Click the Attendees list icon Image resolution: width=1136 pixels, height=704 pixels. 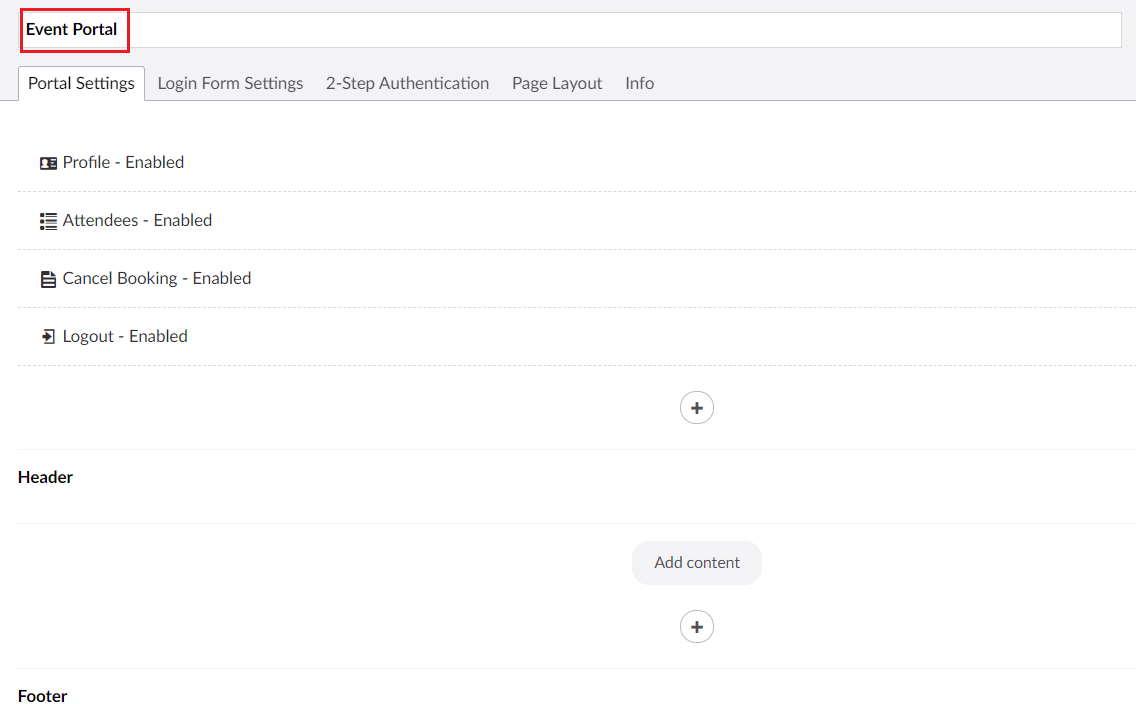tap(48, 221)
